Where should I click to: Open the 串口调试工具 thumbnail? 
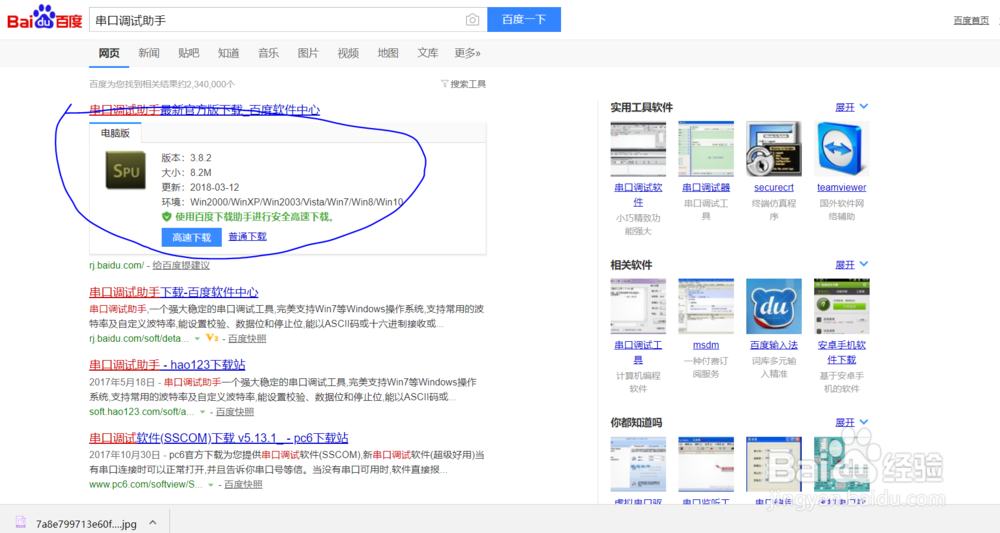[x=638, y=306]
